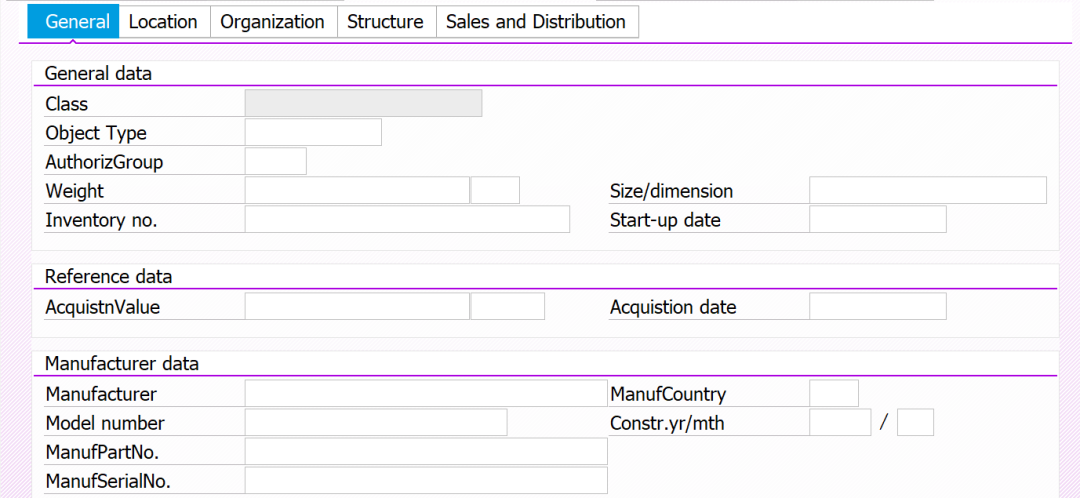Click the Weight value field
This screenshot has height=498, width=1080.
(357, 191)
